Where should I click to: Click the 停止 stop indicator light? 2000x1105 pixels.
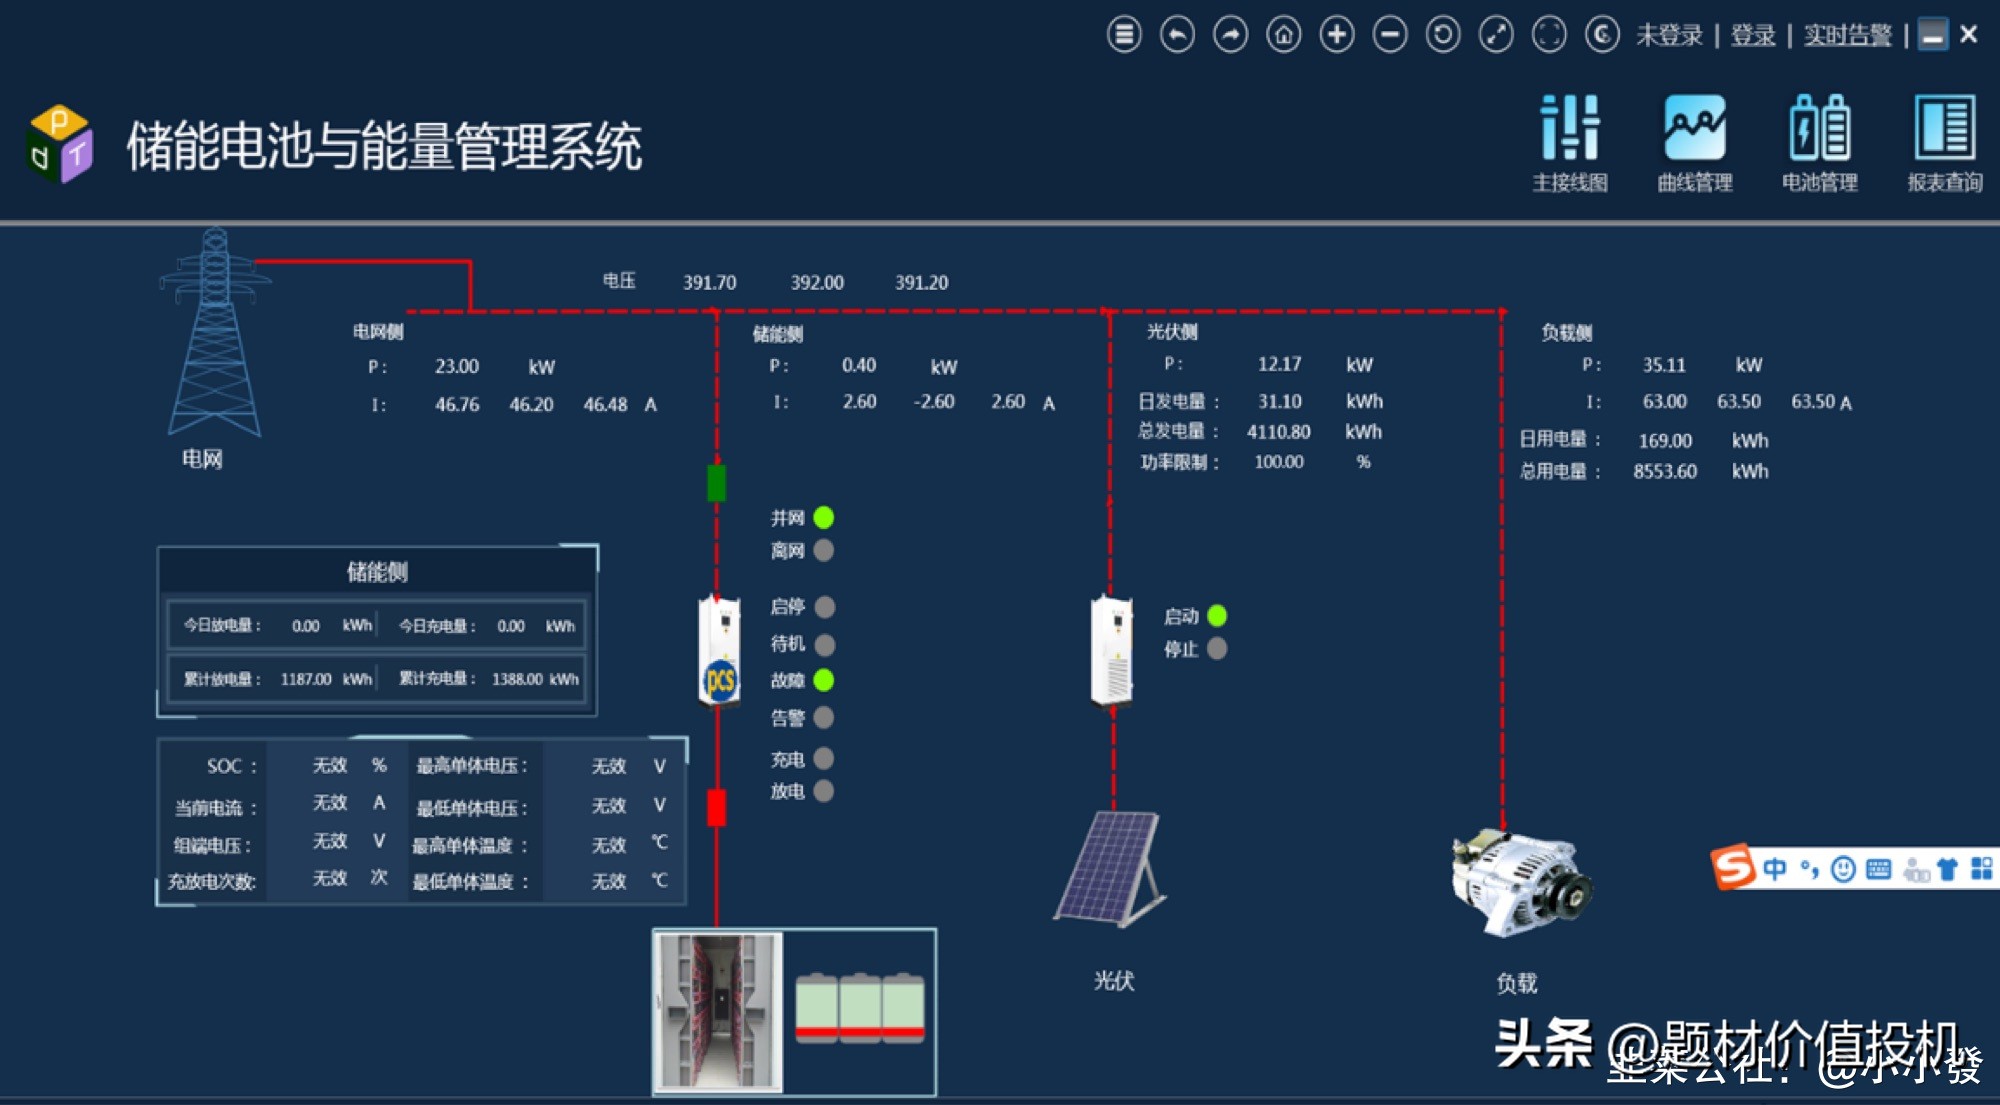1217,650
